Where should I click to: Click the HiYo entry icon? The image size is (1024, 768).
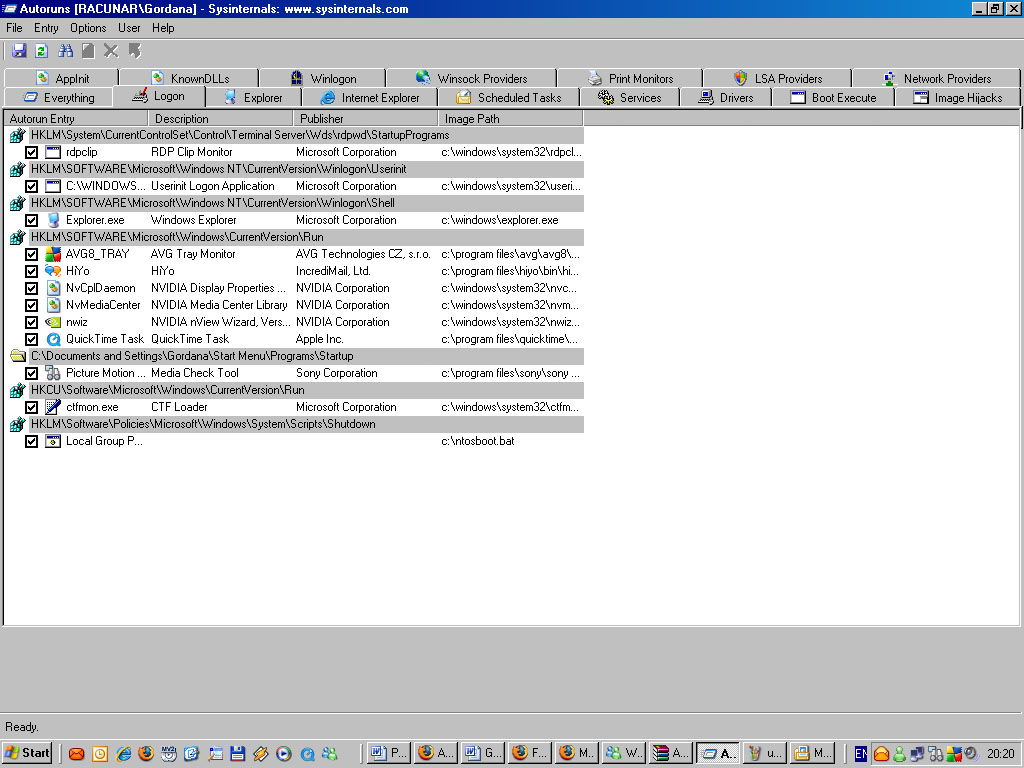click(x=53, y=271)
